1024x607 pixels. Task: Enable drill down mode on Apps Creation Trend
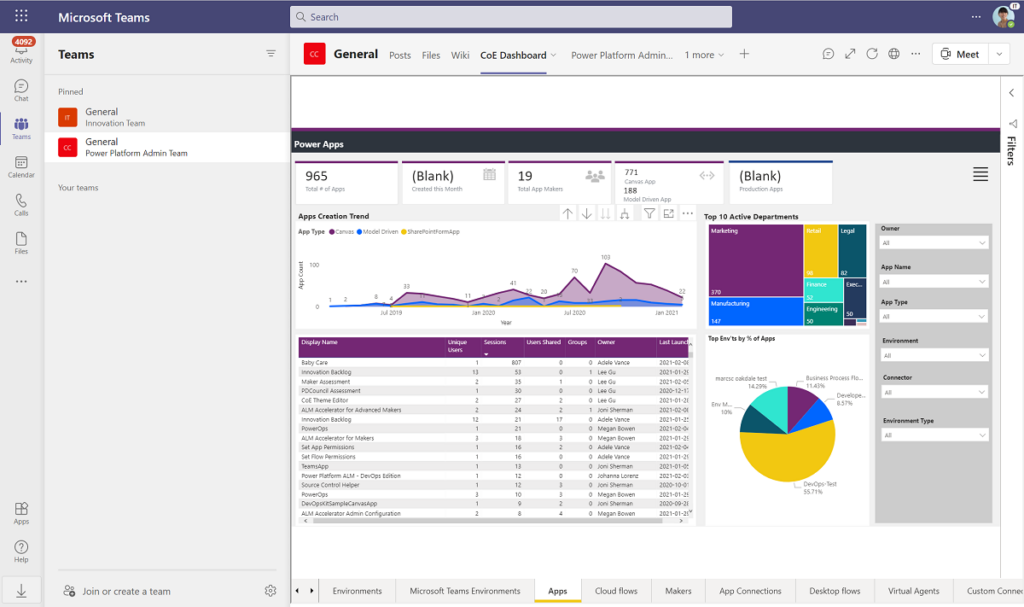tap(585, 214)
